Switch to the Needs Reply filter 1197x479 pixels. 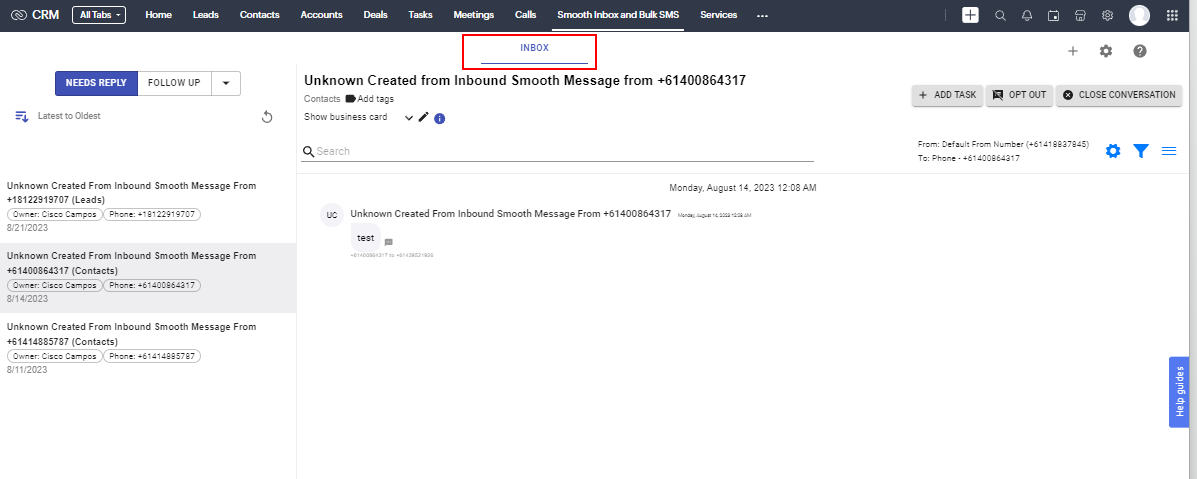(x=96, y=83)
